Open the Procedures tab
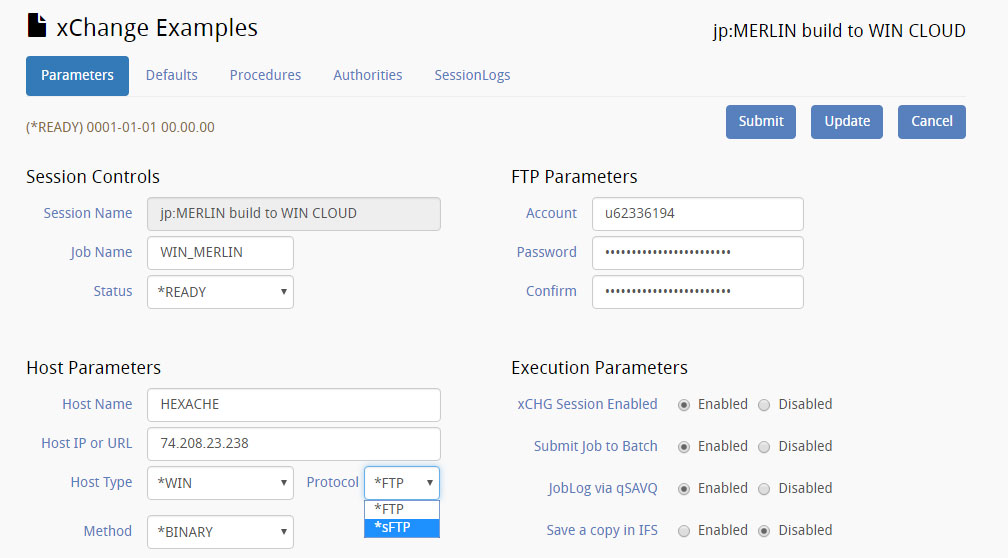The width and height of the screenshot is (1008, 558). tap(265, 75)
